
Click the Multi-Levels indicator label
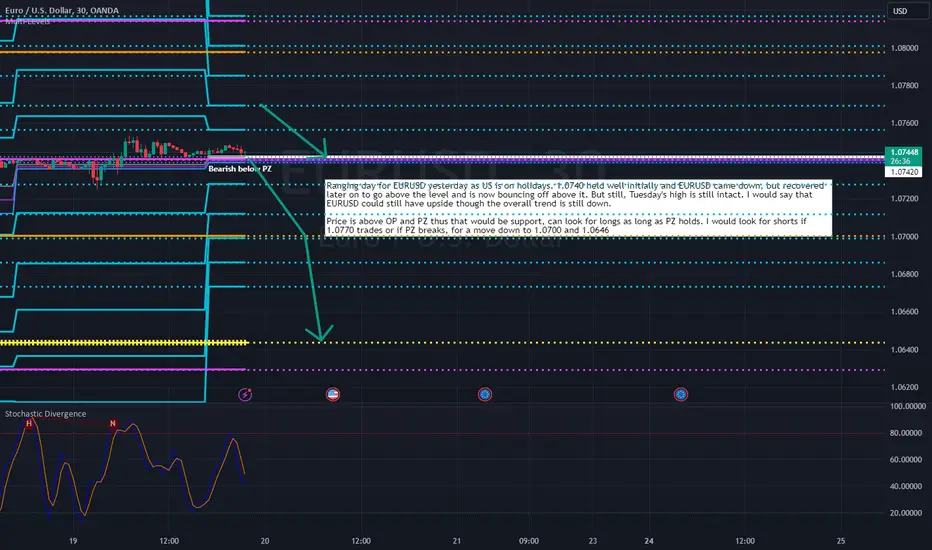pyautogui.click(x=27, y=22)
